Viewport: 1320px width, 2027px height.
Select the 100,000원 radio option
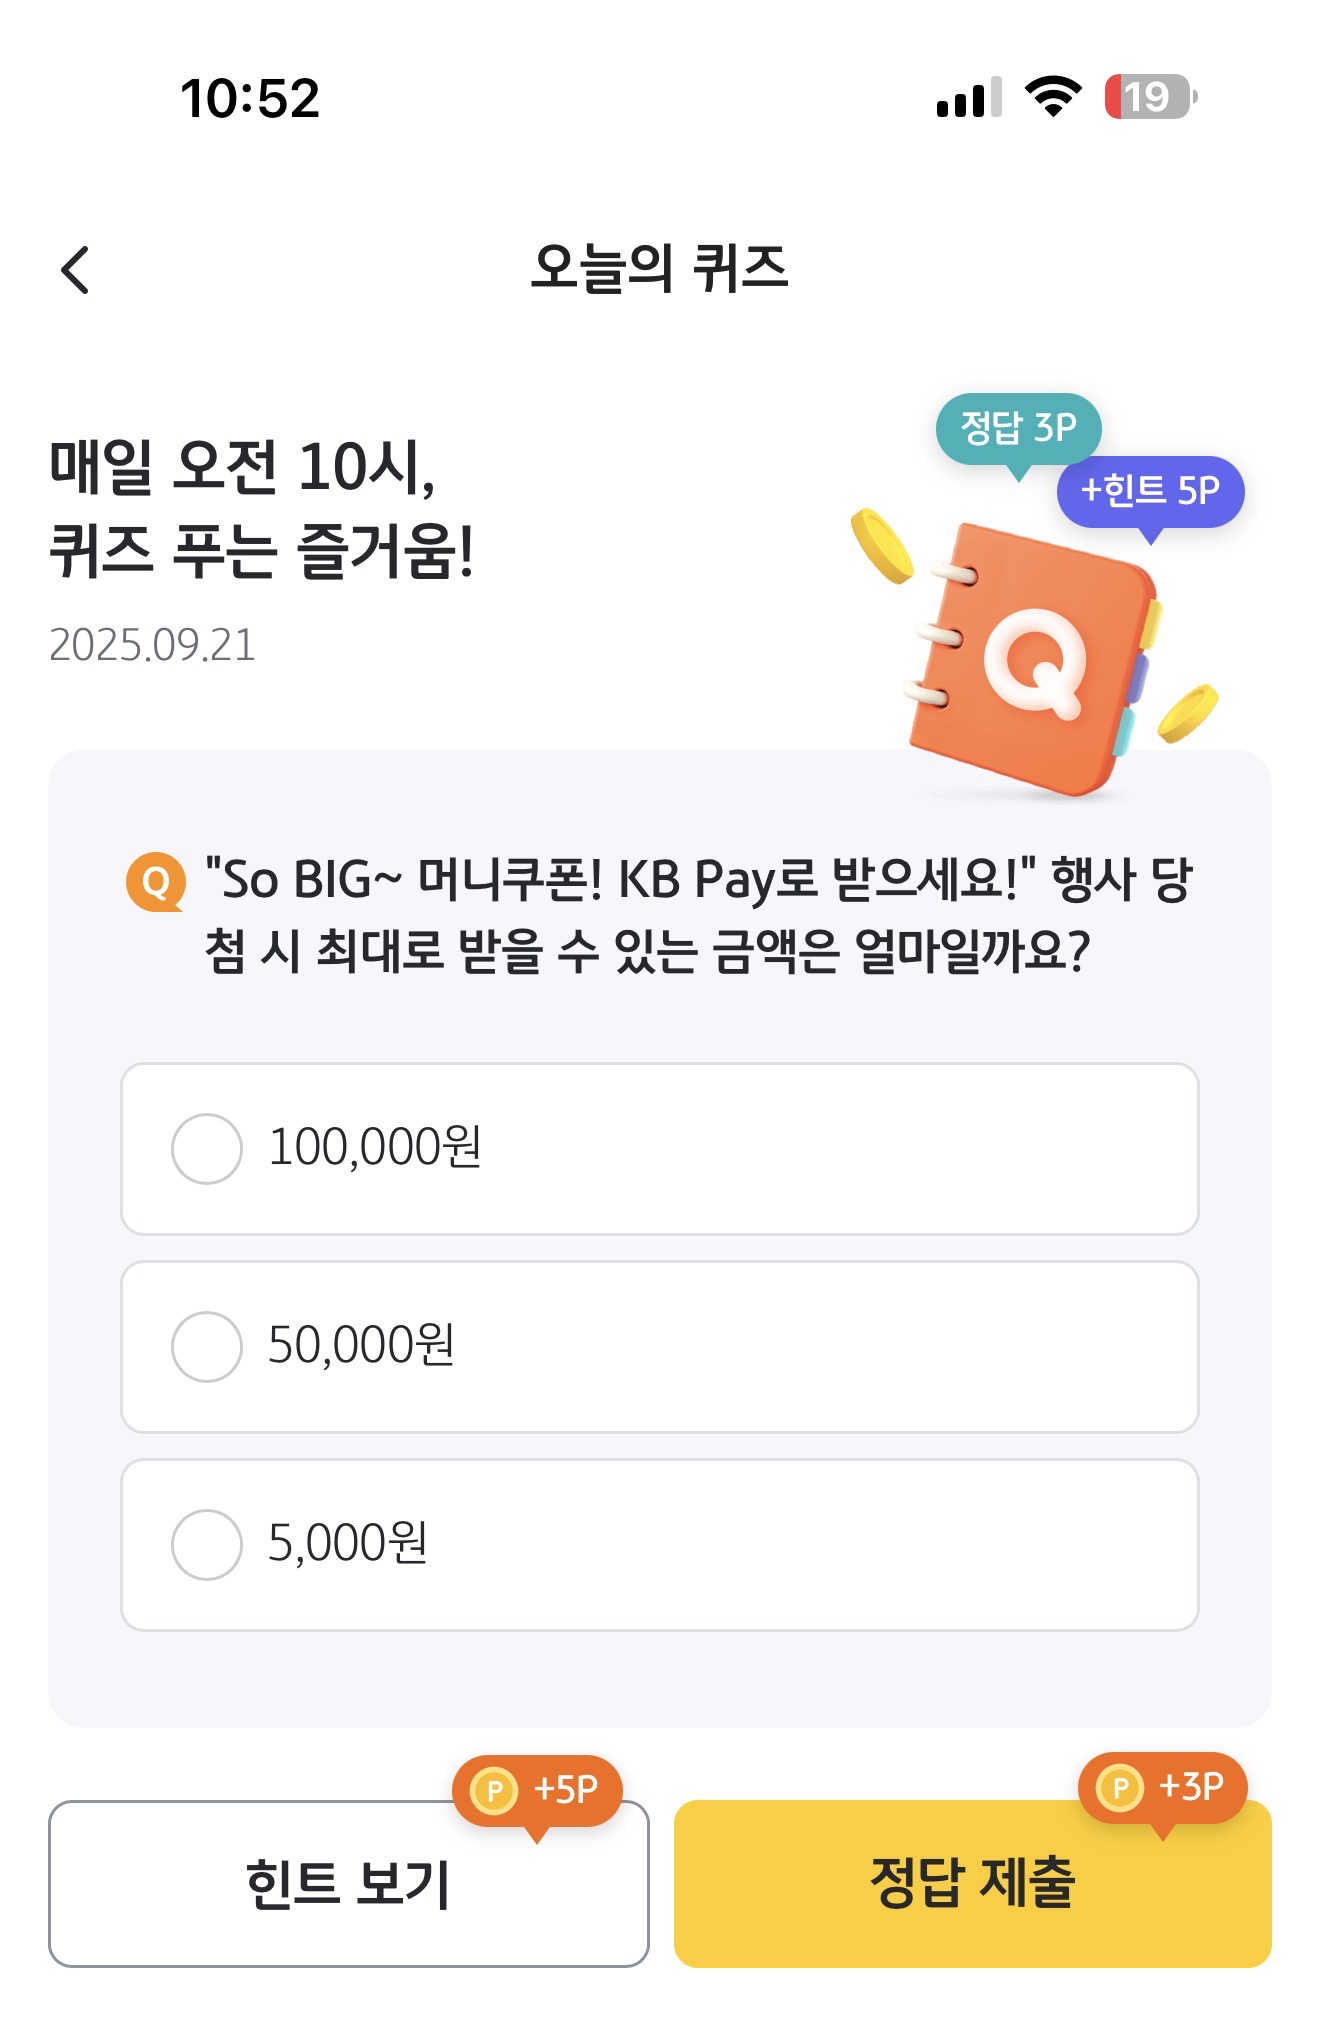(660, 1149)
